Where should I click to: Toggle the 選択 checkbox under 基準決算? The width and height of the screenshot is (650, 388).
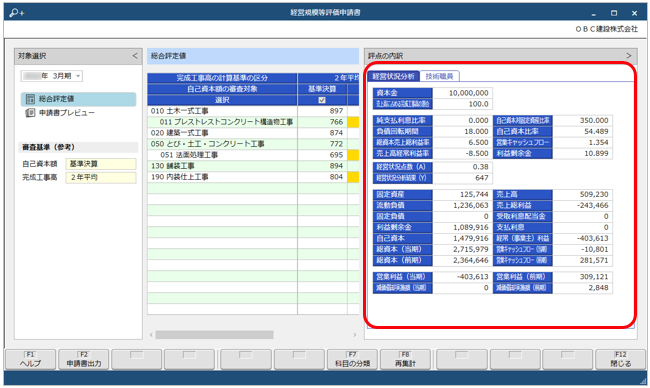coord(322,100)
